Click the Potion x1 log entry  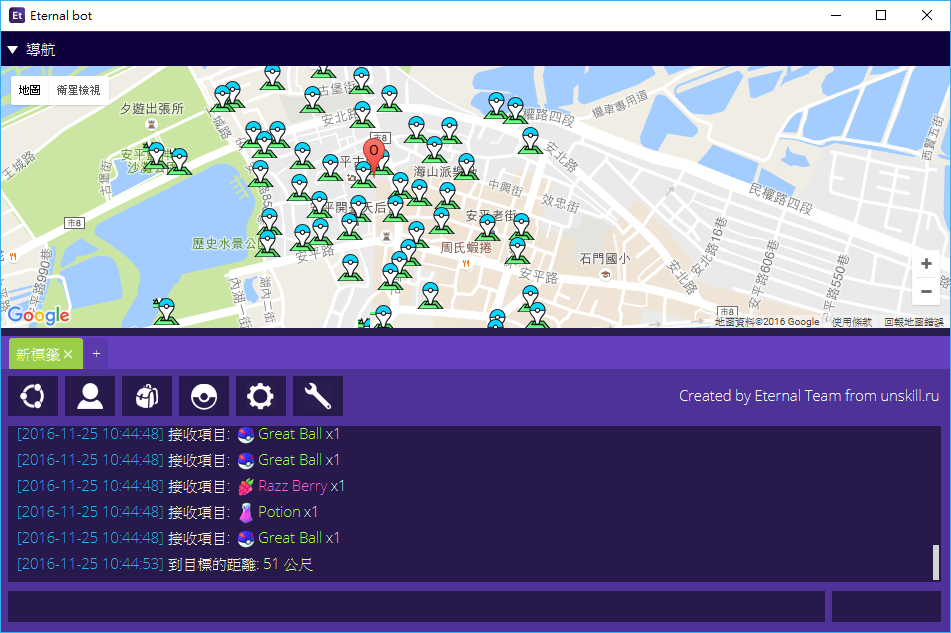pyautogui.click(x=167, y=512)
